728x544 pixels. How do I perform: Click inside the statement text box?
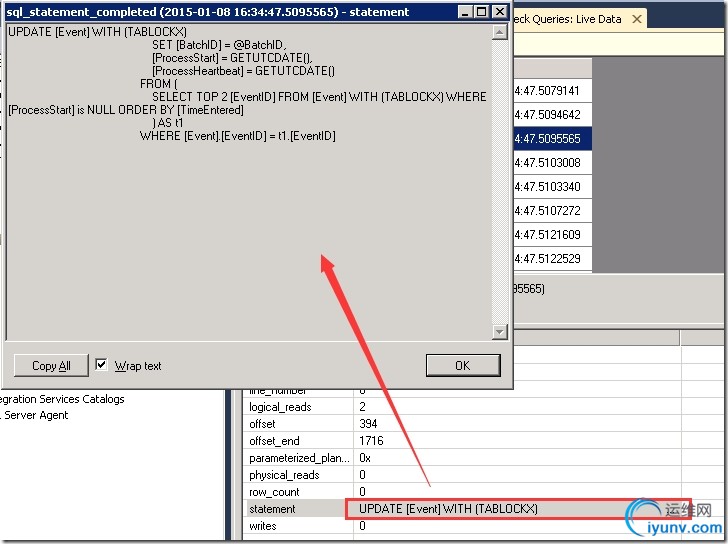248,182
